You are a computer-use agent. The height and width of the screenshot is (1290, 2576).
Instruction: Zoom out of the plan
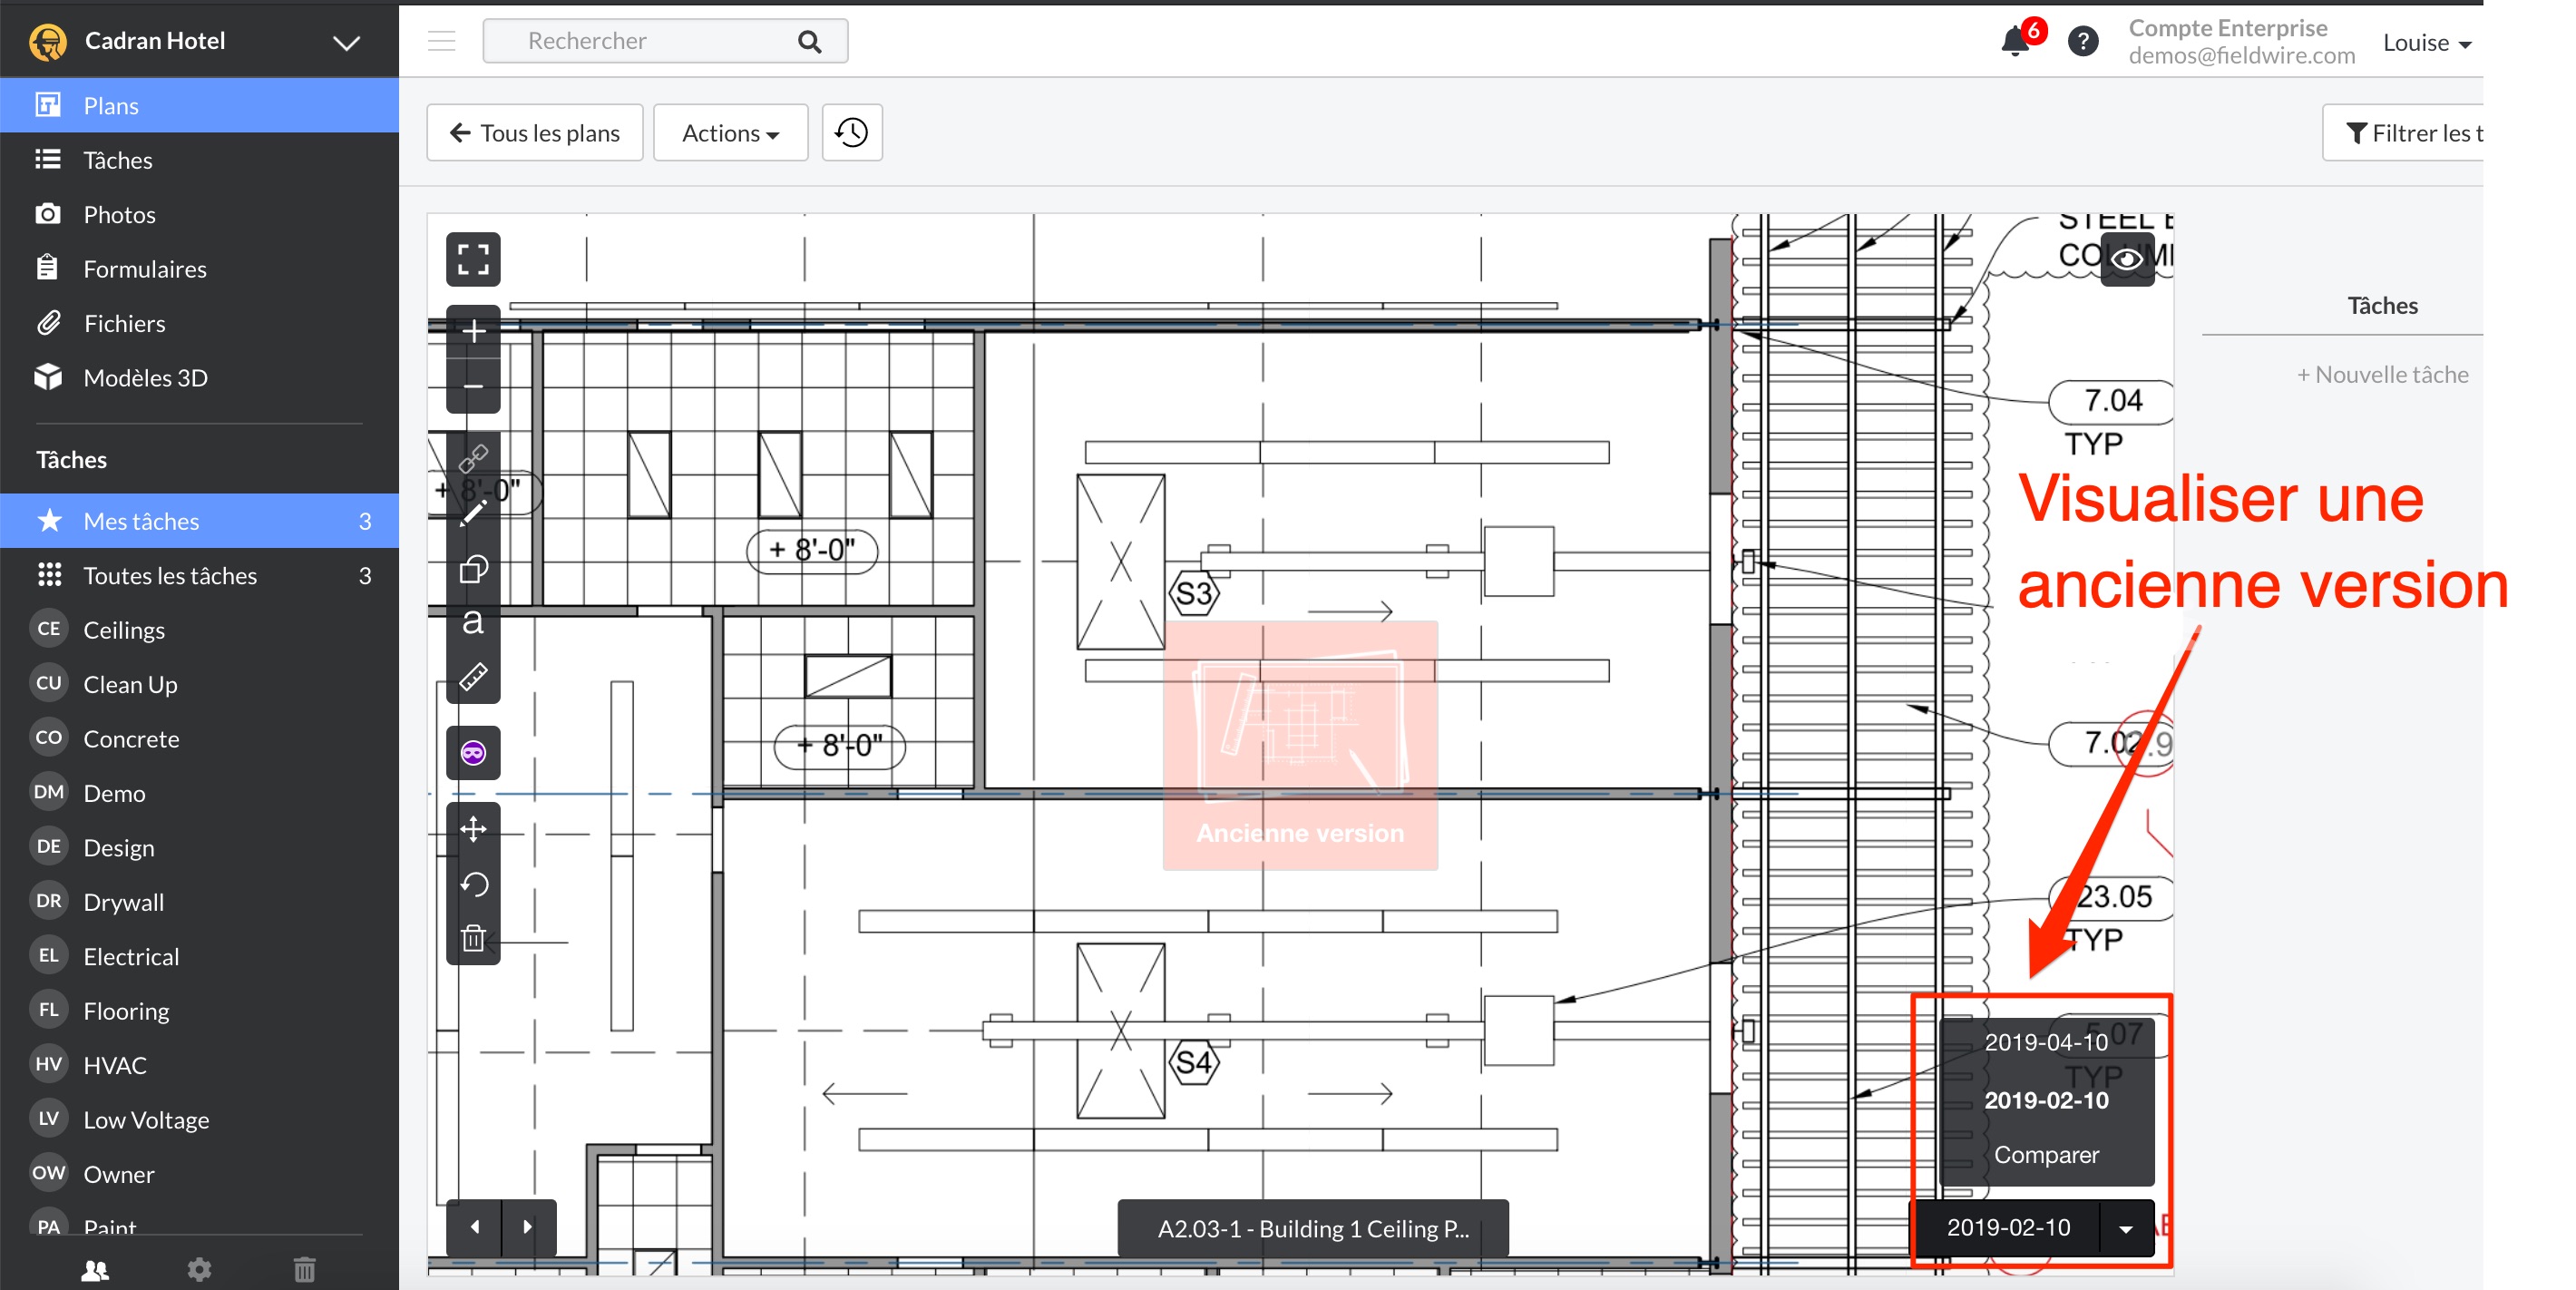point(473,386)
